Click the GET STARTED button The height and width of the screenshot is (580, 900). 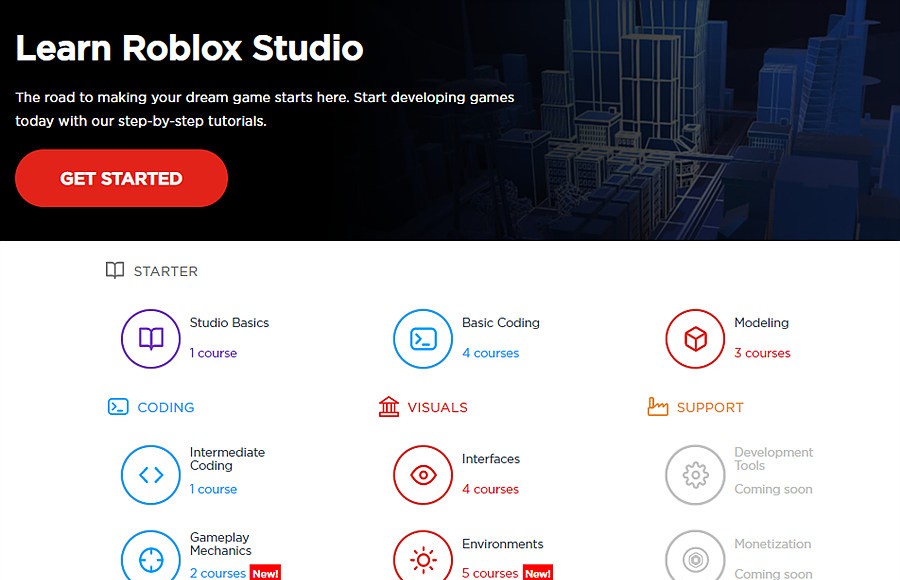(121, 178)
